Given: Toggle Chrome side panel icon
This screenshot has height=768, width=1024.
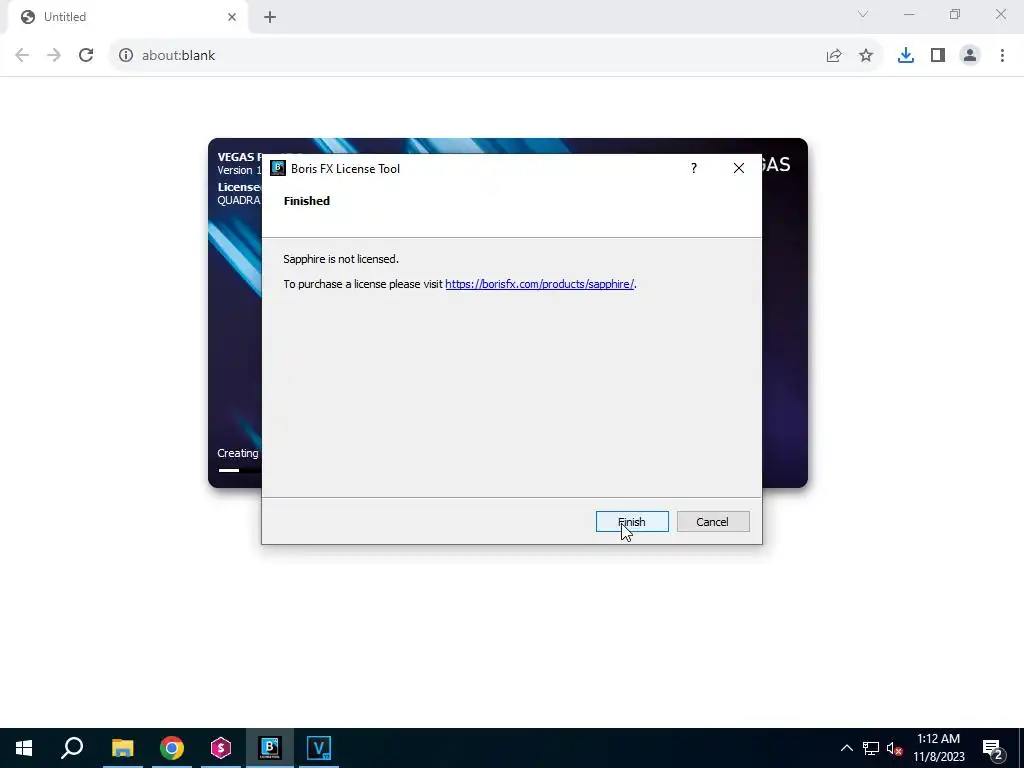Looking at the screenshot, I should tap(938, 56).
